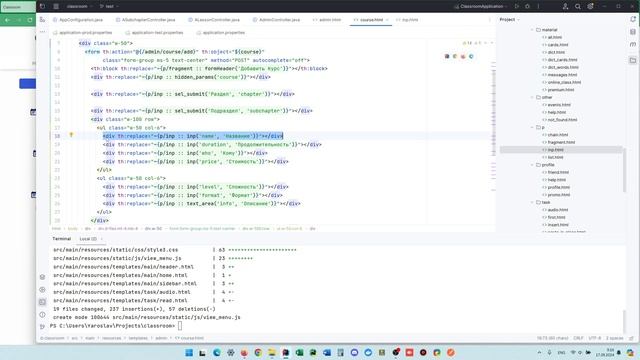Open the Git icon in left sidebar
640x360 pixels.
(42, 327)
